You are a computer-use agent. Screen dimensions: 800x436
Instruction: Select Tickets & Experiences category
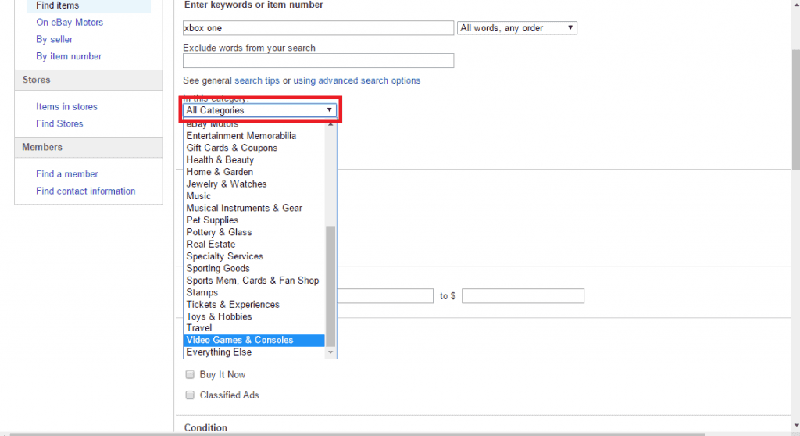pyautogui.click(x=254, y=304)
